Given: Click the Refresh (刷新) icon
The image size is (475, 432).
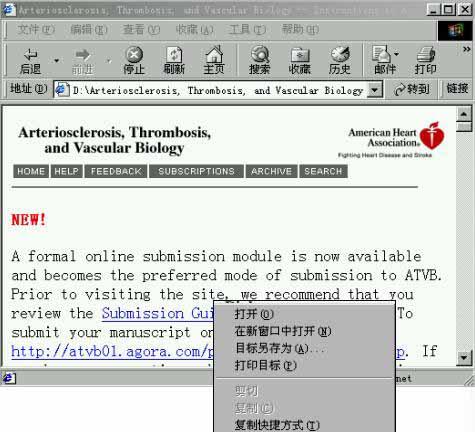Looking at the screenshot, I should click(x=174, y=60).
